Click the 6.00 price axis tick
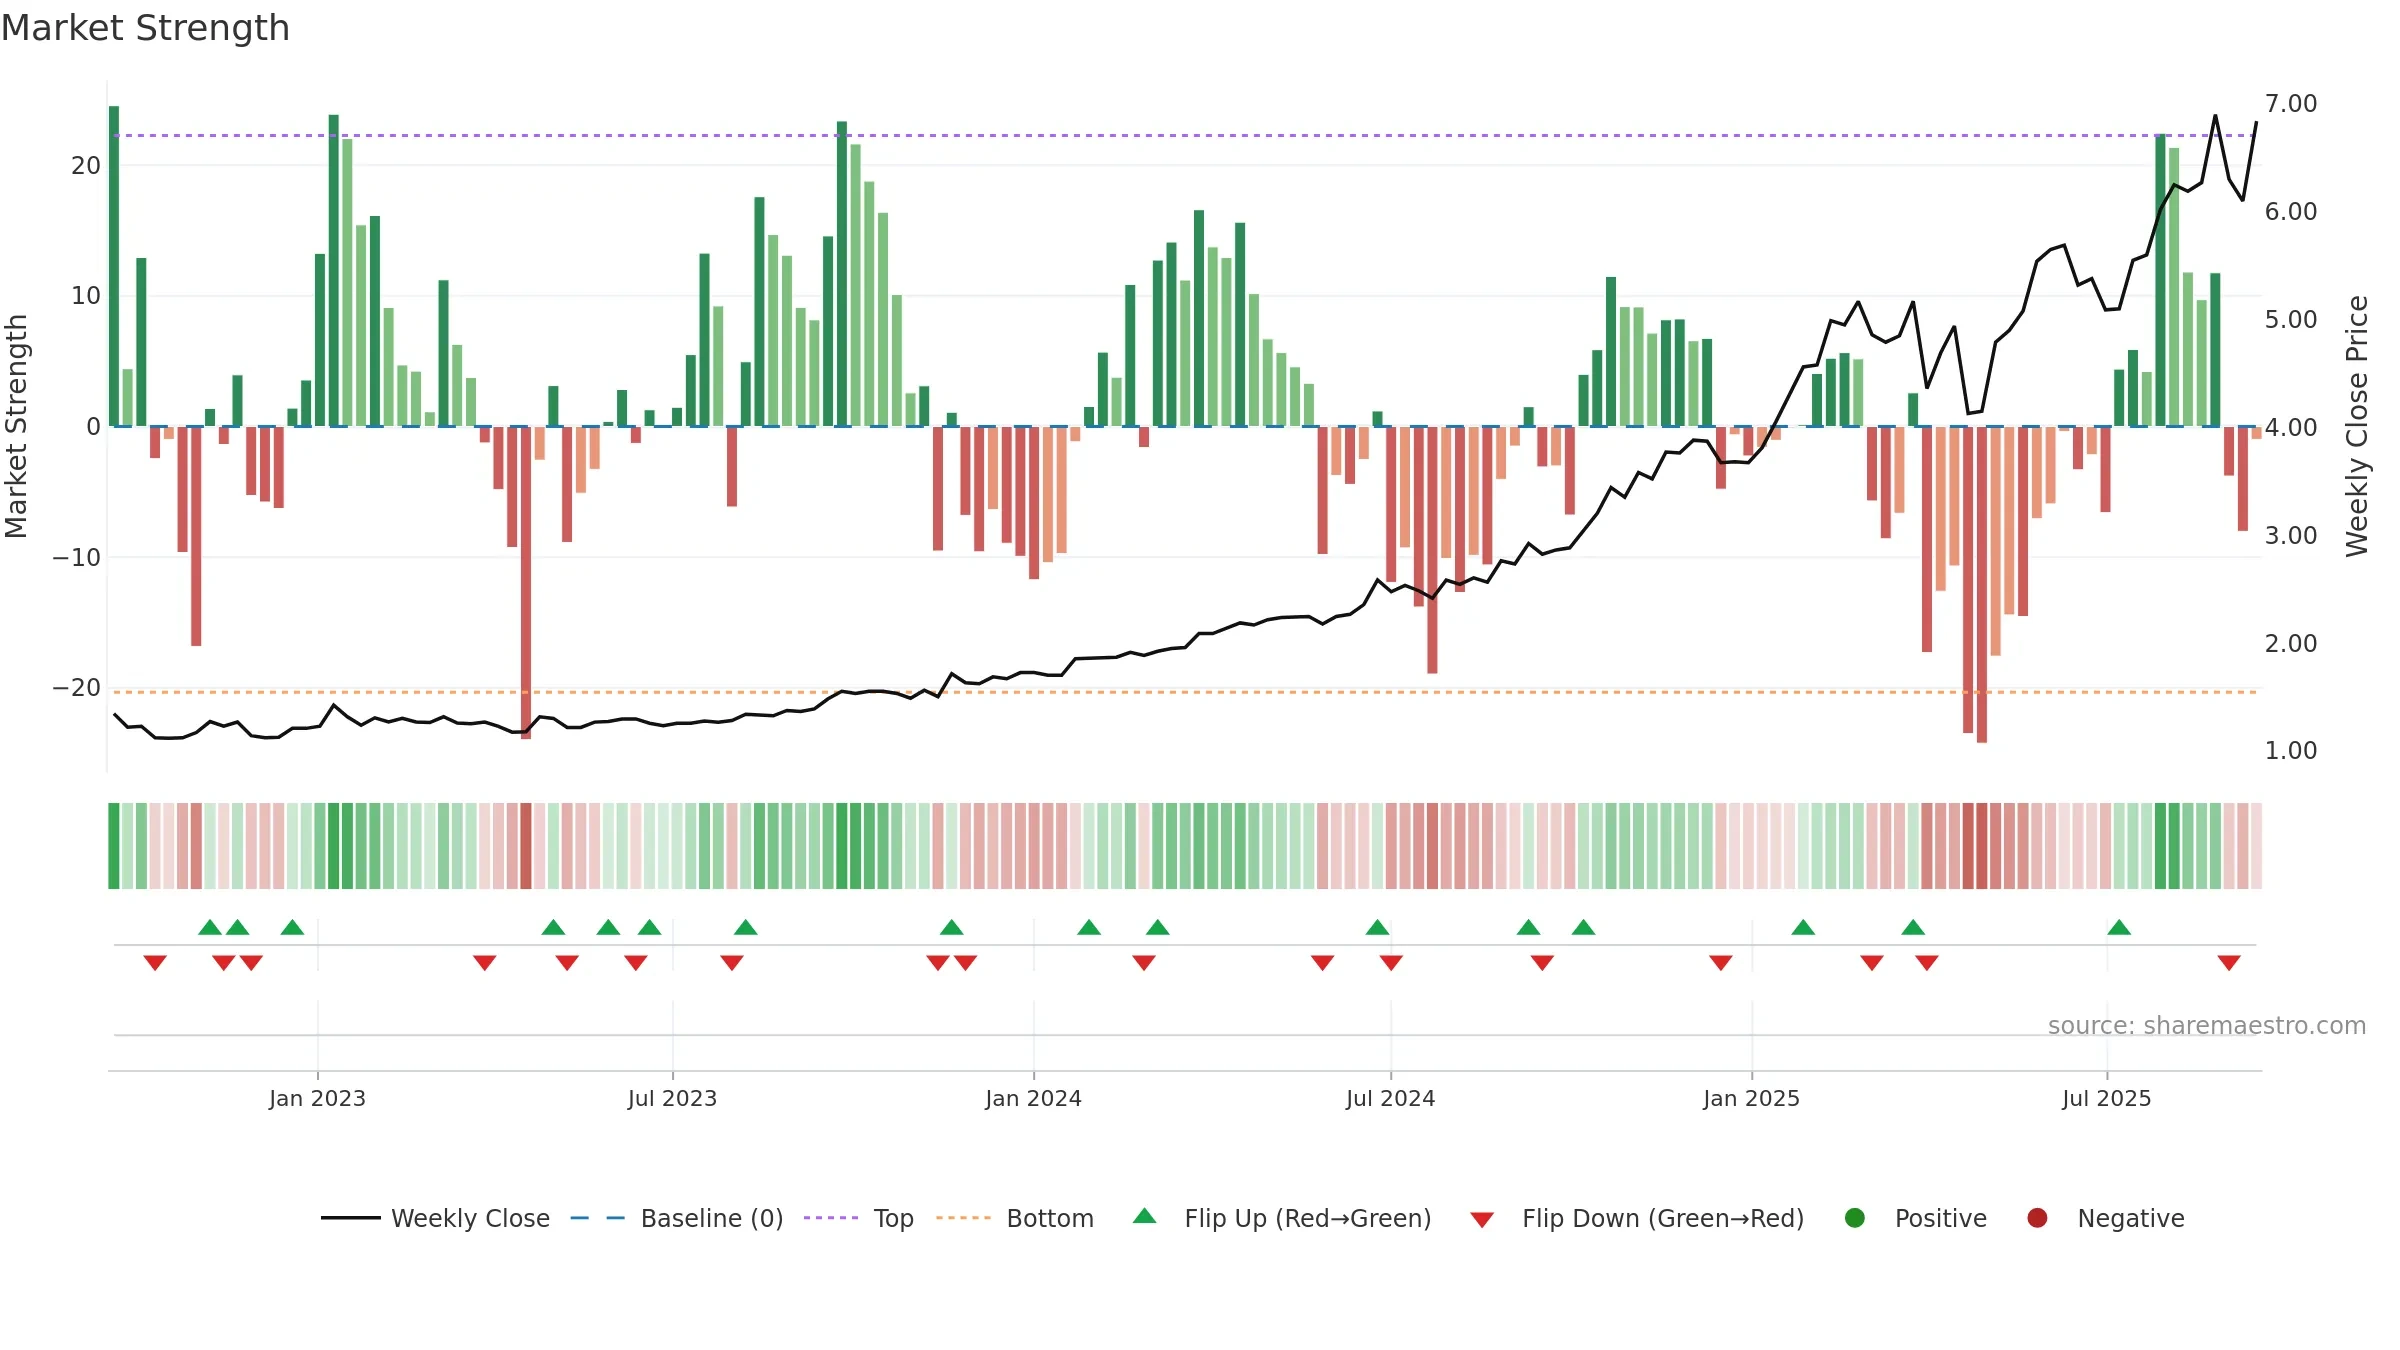 coord(2291,212)
